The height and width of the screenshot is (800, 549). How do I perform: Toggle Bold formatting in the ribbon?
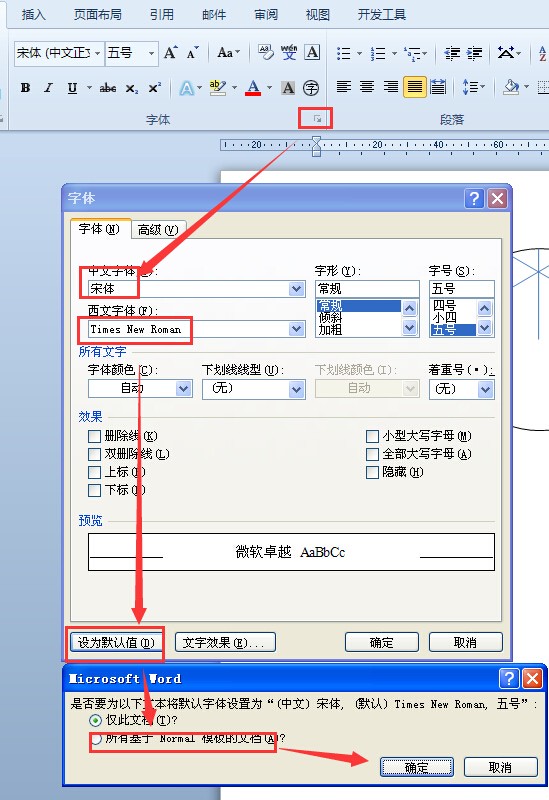pyautogui.click(x=25, y=88)
